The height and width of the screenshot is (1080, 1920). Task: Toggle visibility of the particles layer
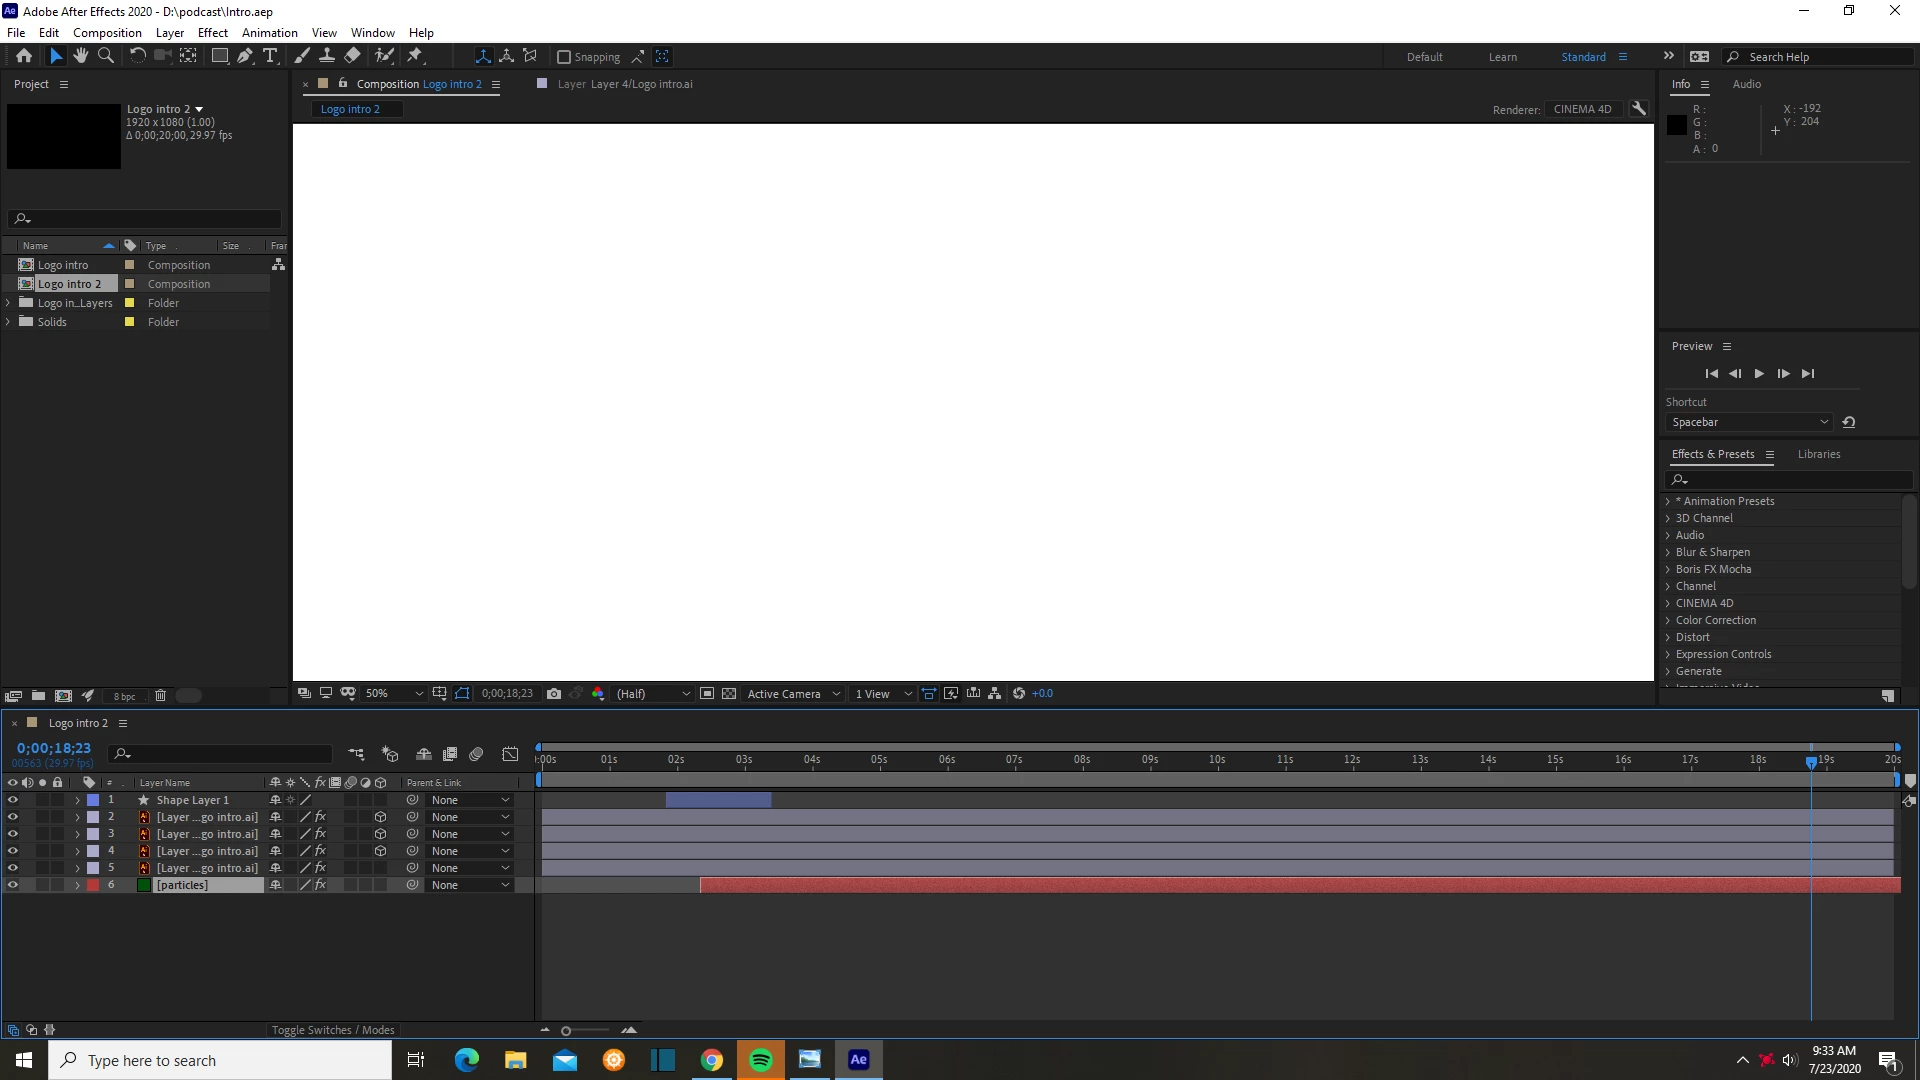tap(13, 885)
